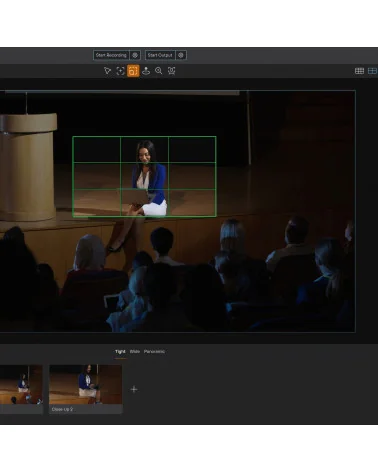Select the arrow pointer tool
The height and width of the screenshot is (472, 378).
pos(107,71)
